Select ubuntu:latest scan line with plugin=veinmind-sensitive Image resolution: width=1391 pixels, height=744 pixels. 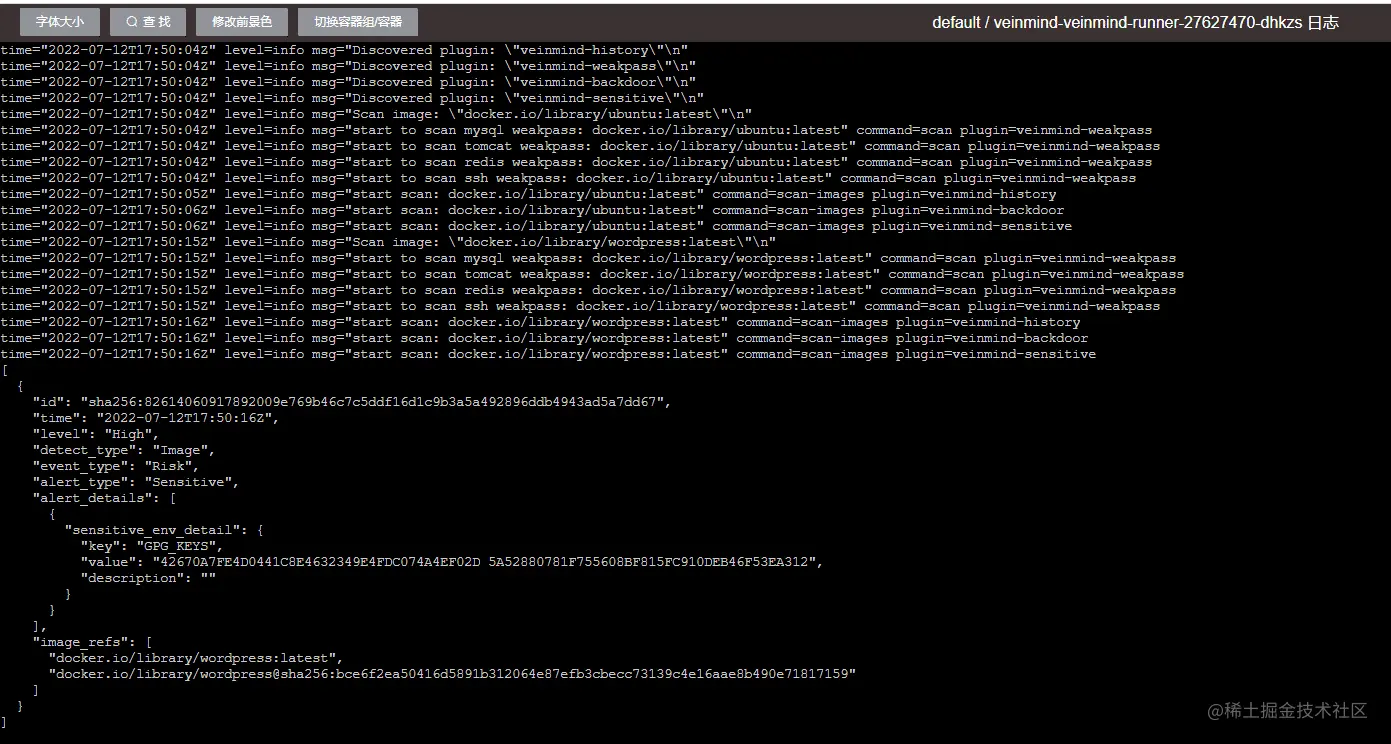[536, 226]
